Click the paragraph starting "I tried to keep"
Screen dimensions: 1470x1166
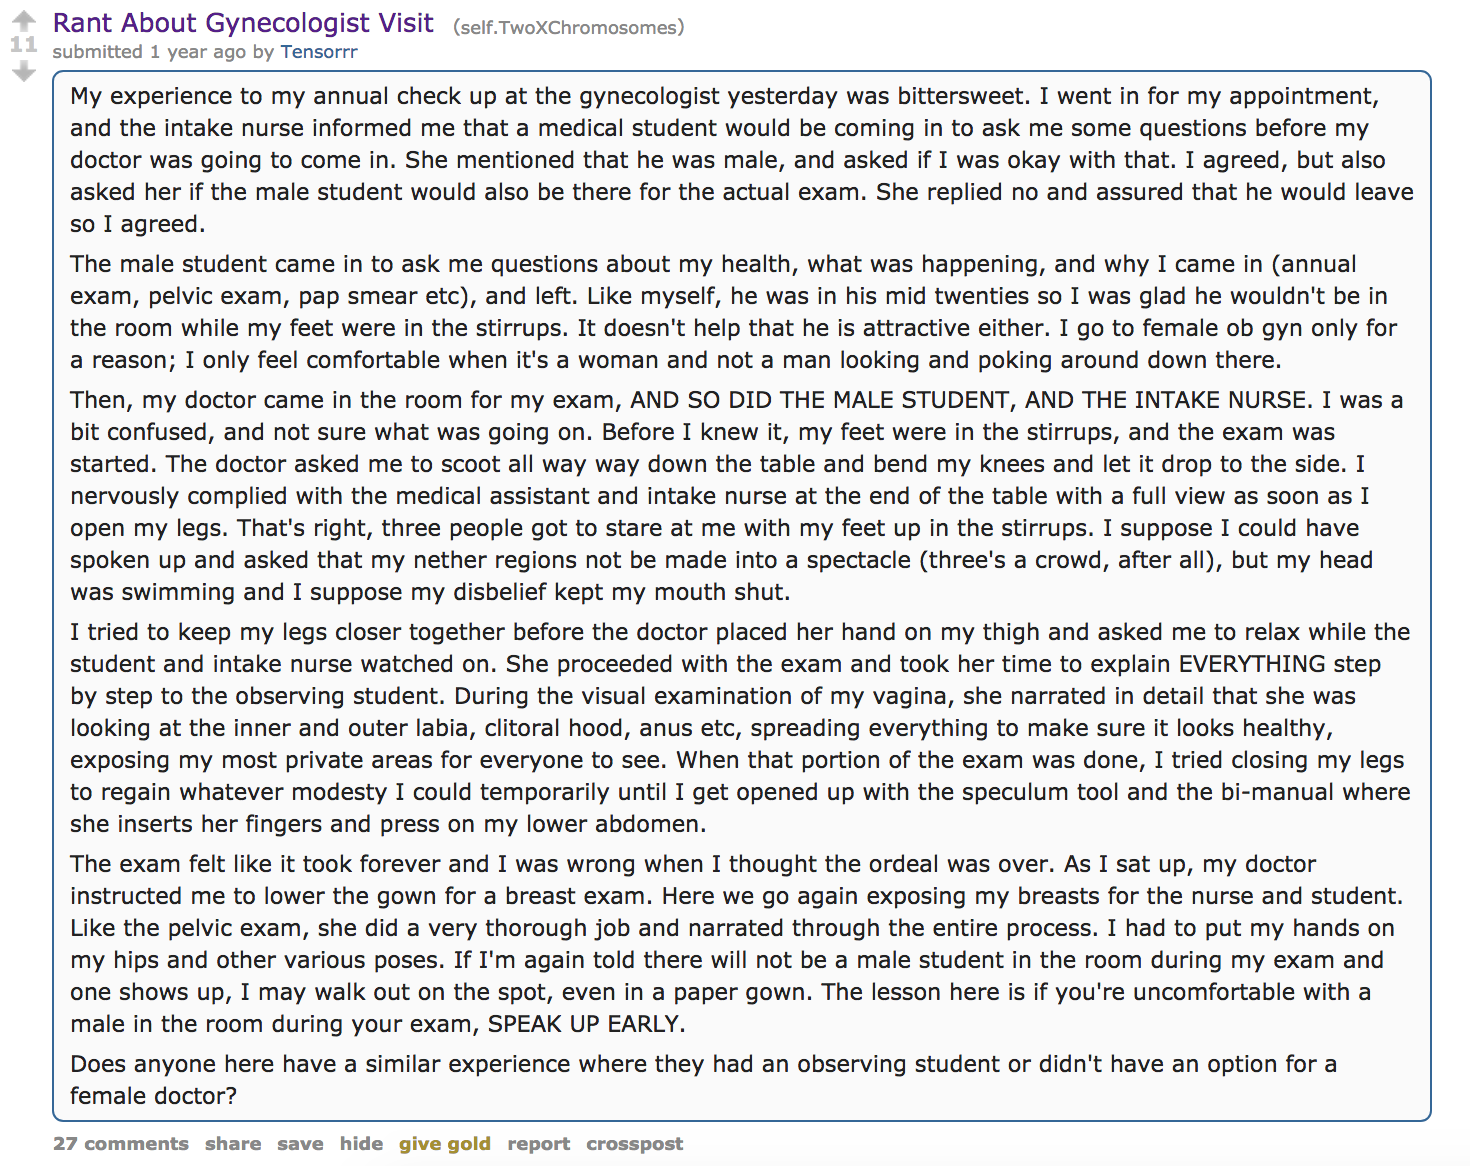(740, 728)
